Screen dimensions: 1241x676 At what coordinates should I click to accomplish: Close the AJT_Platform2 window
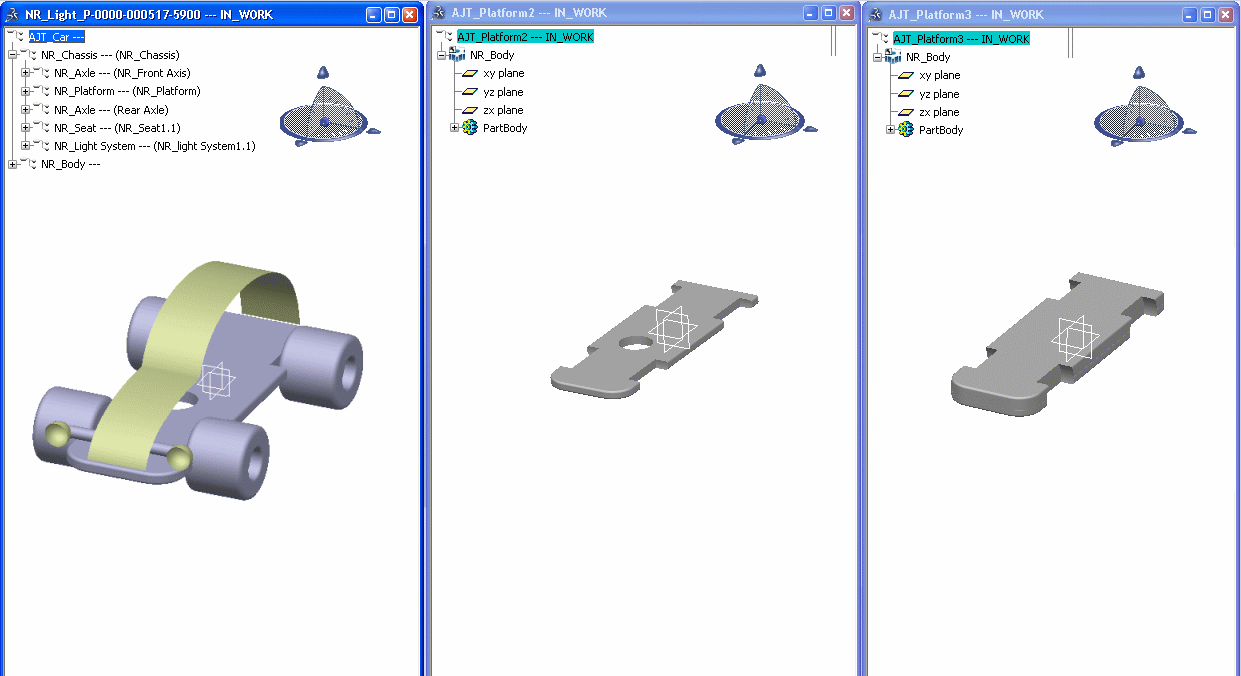tap(847, 13)
